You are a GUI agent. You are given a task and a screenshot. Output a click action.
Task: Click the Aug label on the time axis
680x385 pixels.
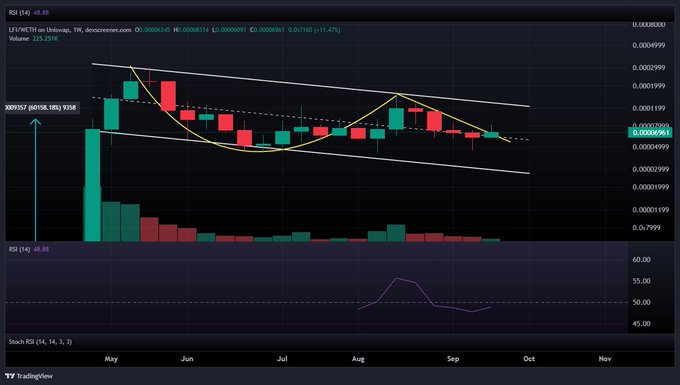(x=358, y=359)
